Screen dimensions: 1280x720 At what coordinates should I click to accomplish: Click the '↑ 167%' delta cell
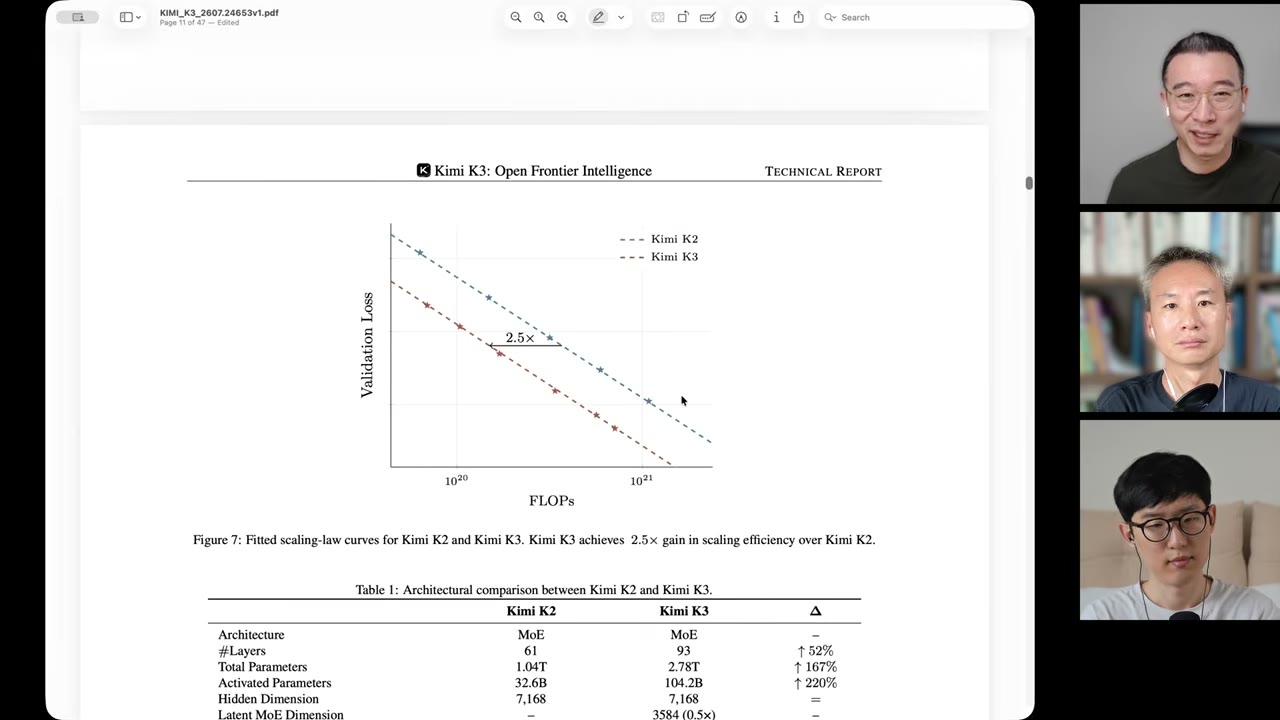(815, 667)
